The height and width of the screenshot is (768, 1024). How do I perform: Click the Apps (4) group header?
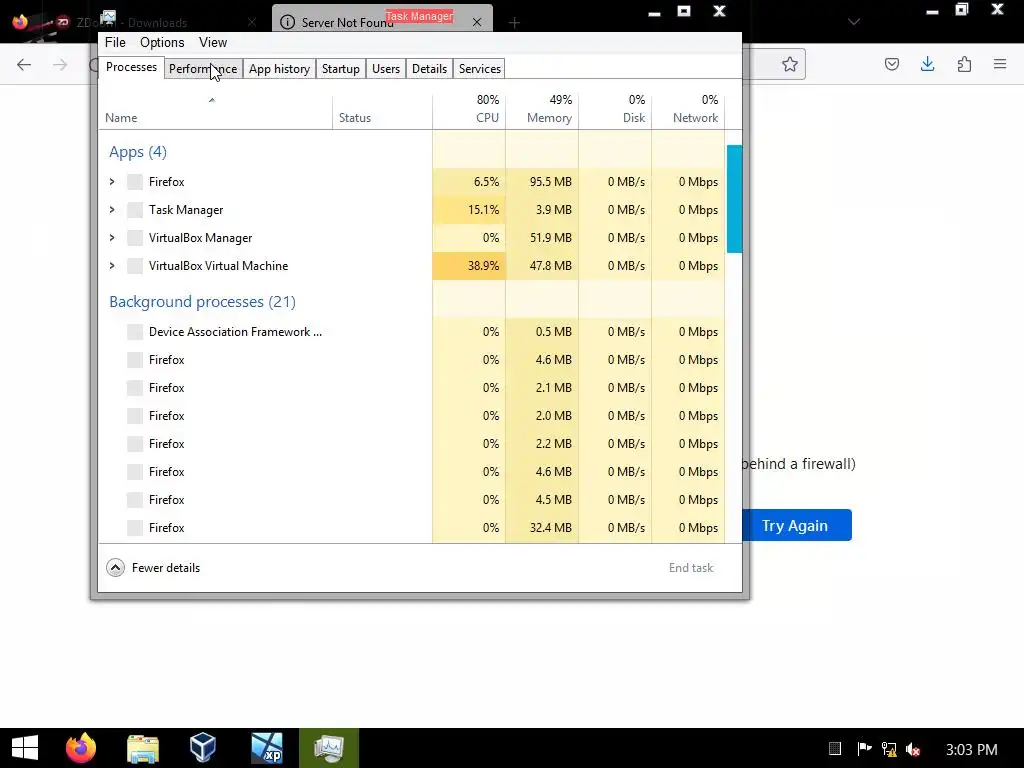(138, 152)
